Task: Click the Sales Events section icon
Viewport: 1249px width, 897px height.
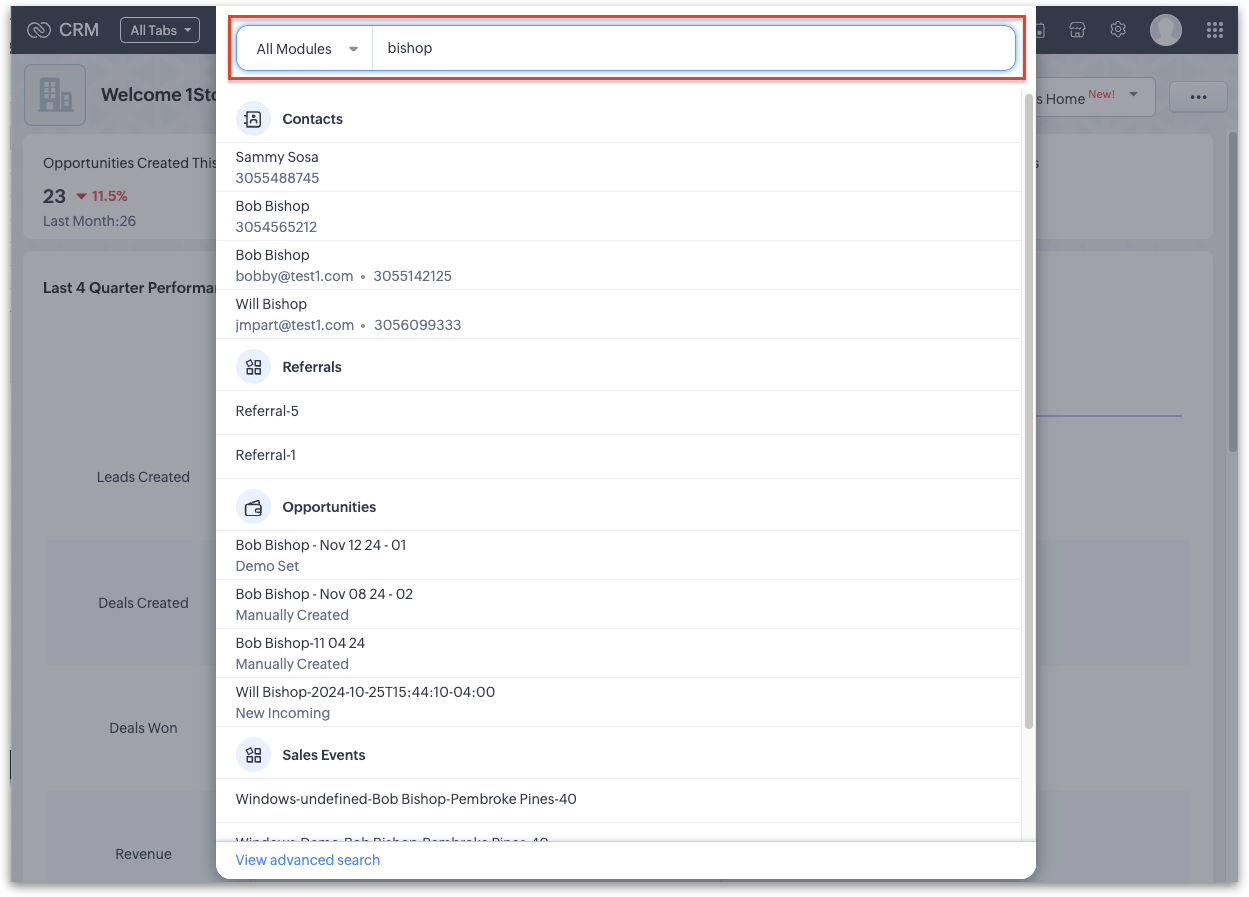Action: pos(253,755)
